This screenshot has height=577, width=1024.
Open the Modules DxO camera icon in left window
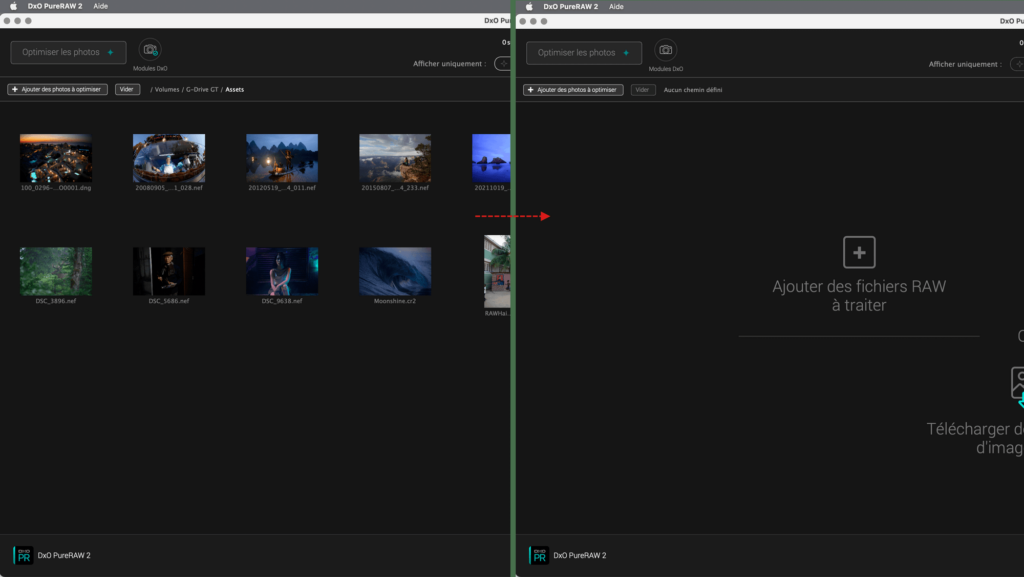pos(150,50)
